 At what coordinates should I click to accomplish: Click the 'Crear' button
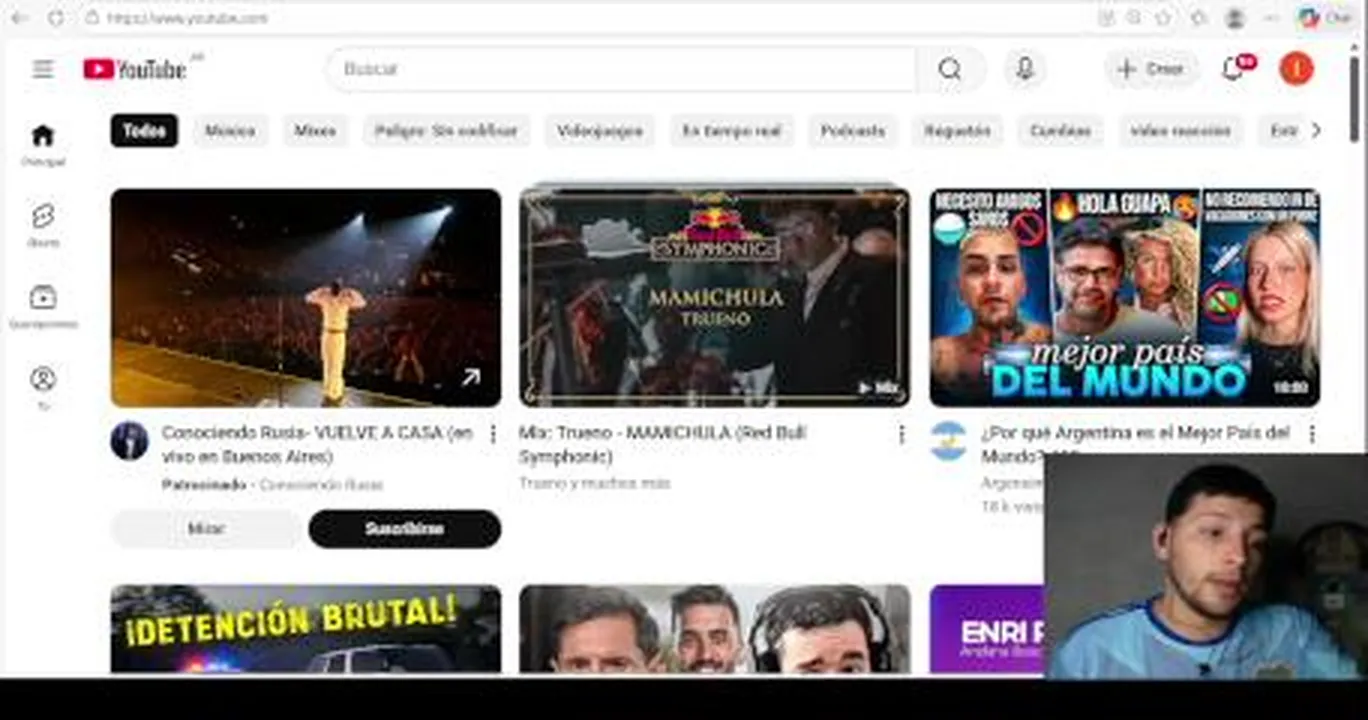click(x=1151, y=69)
